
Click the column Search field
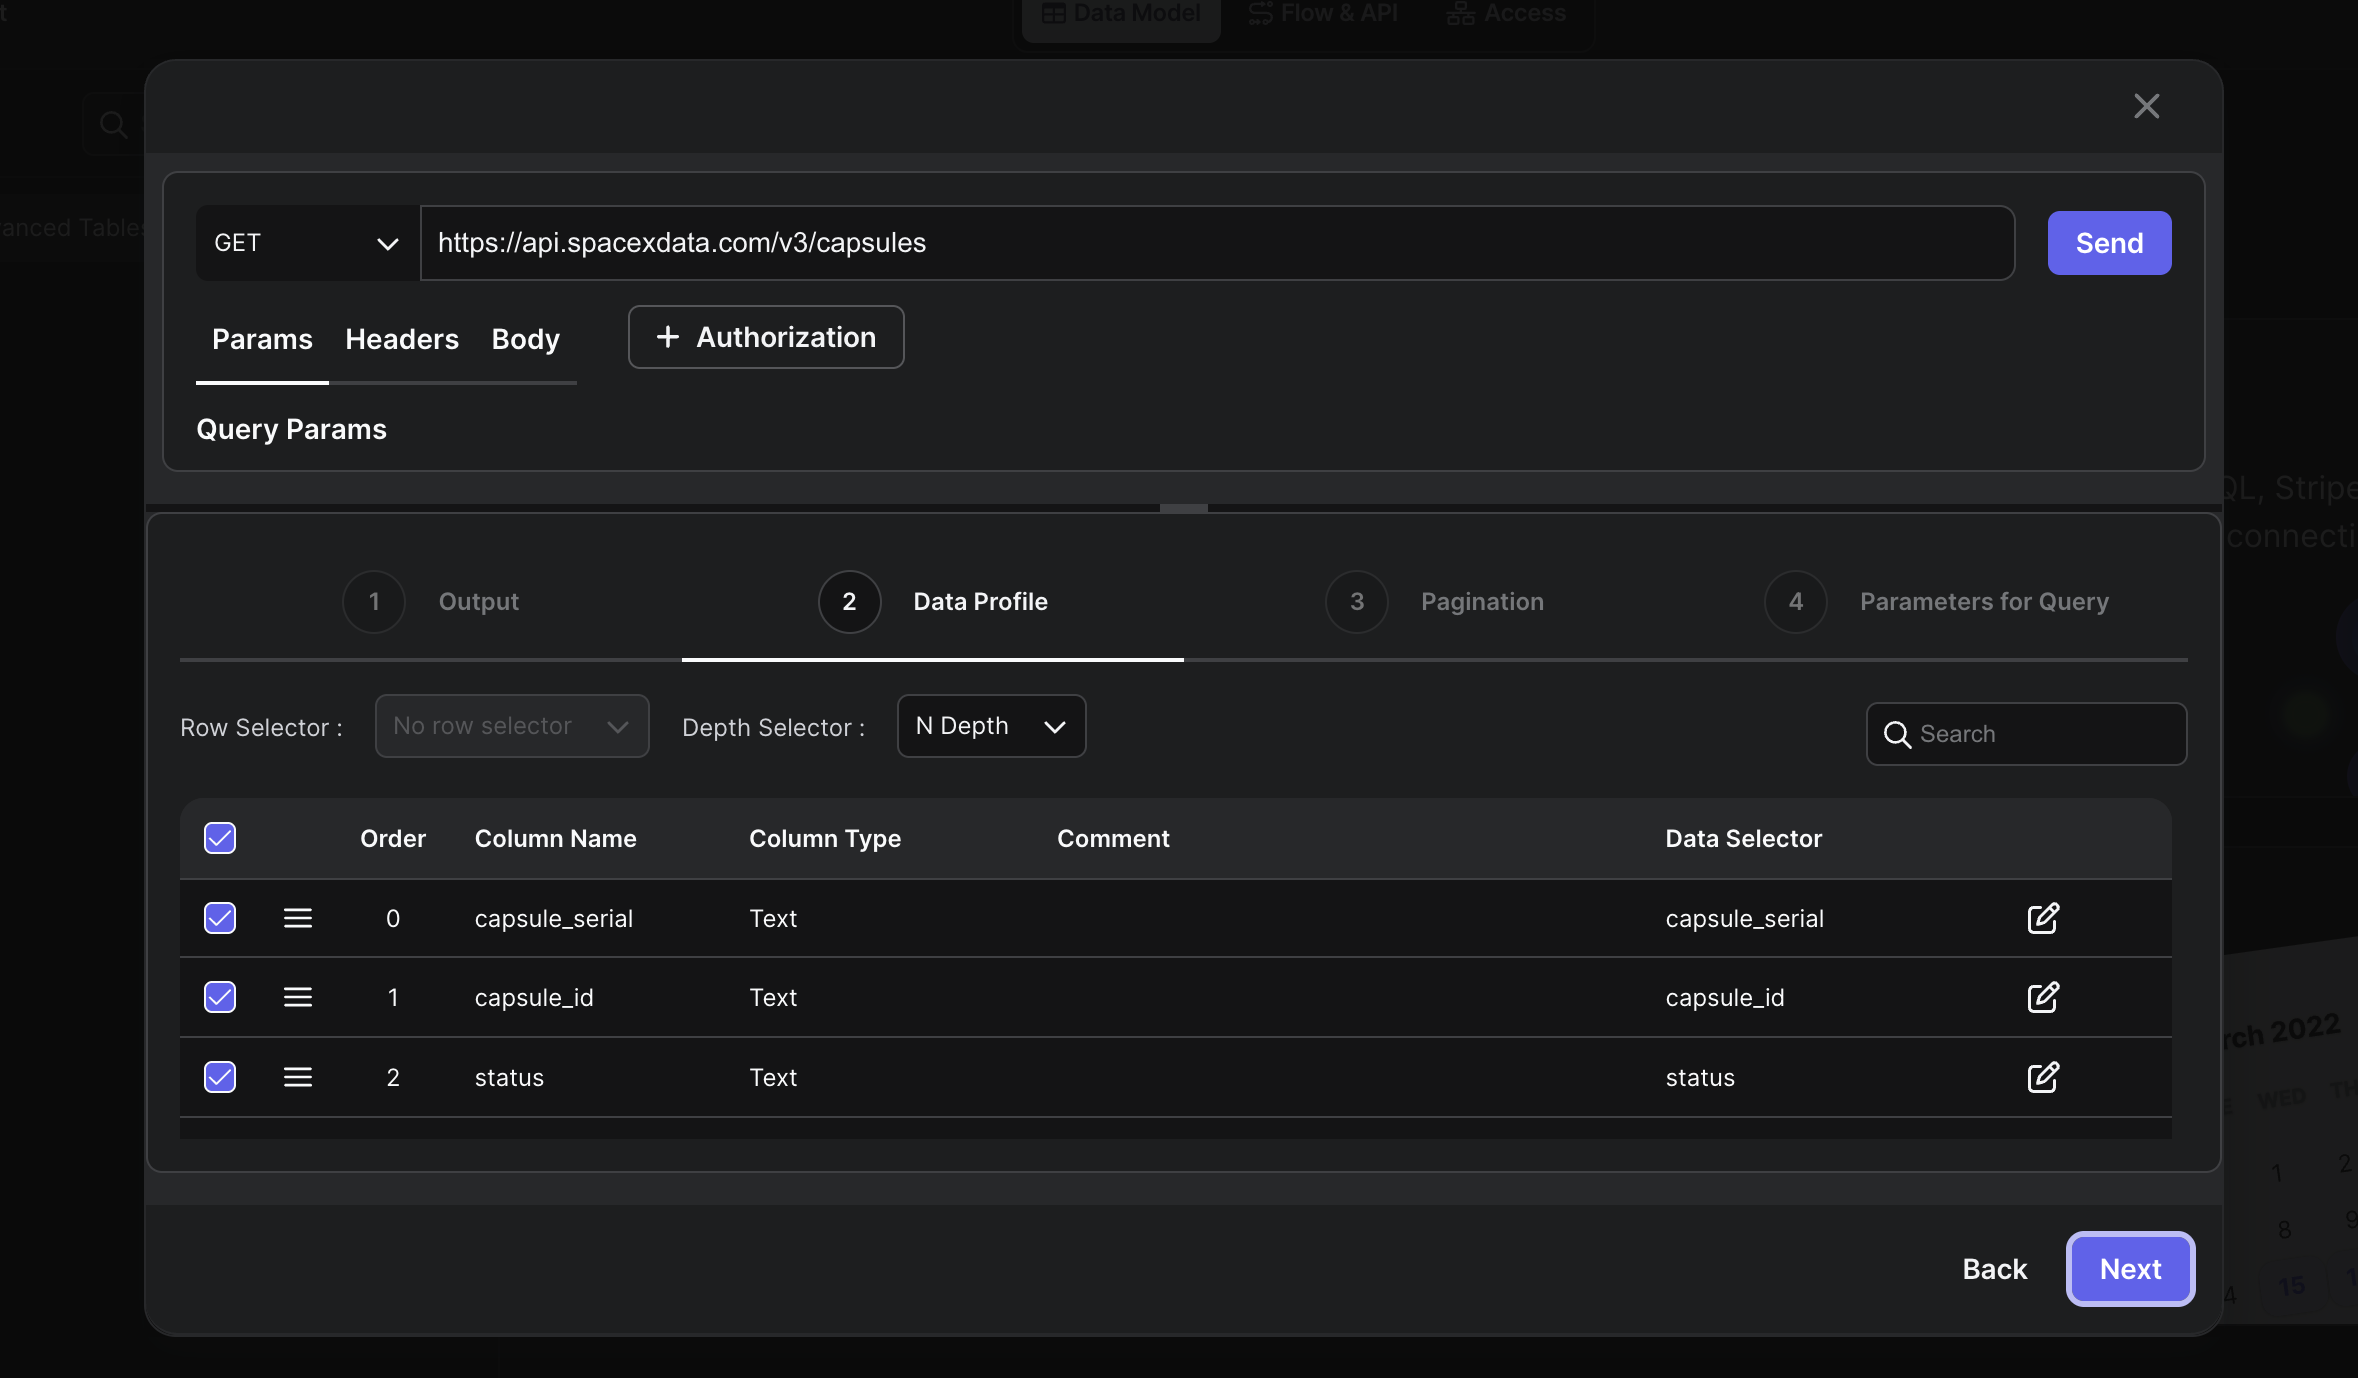pos(2026,734)
